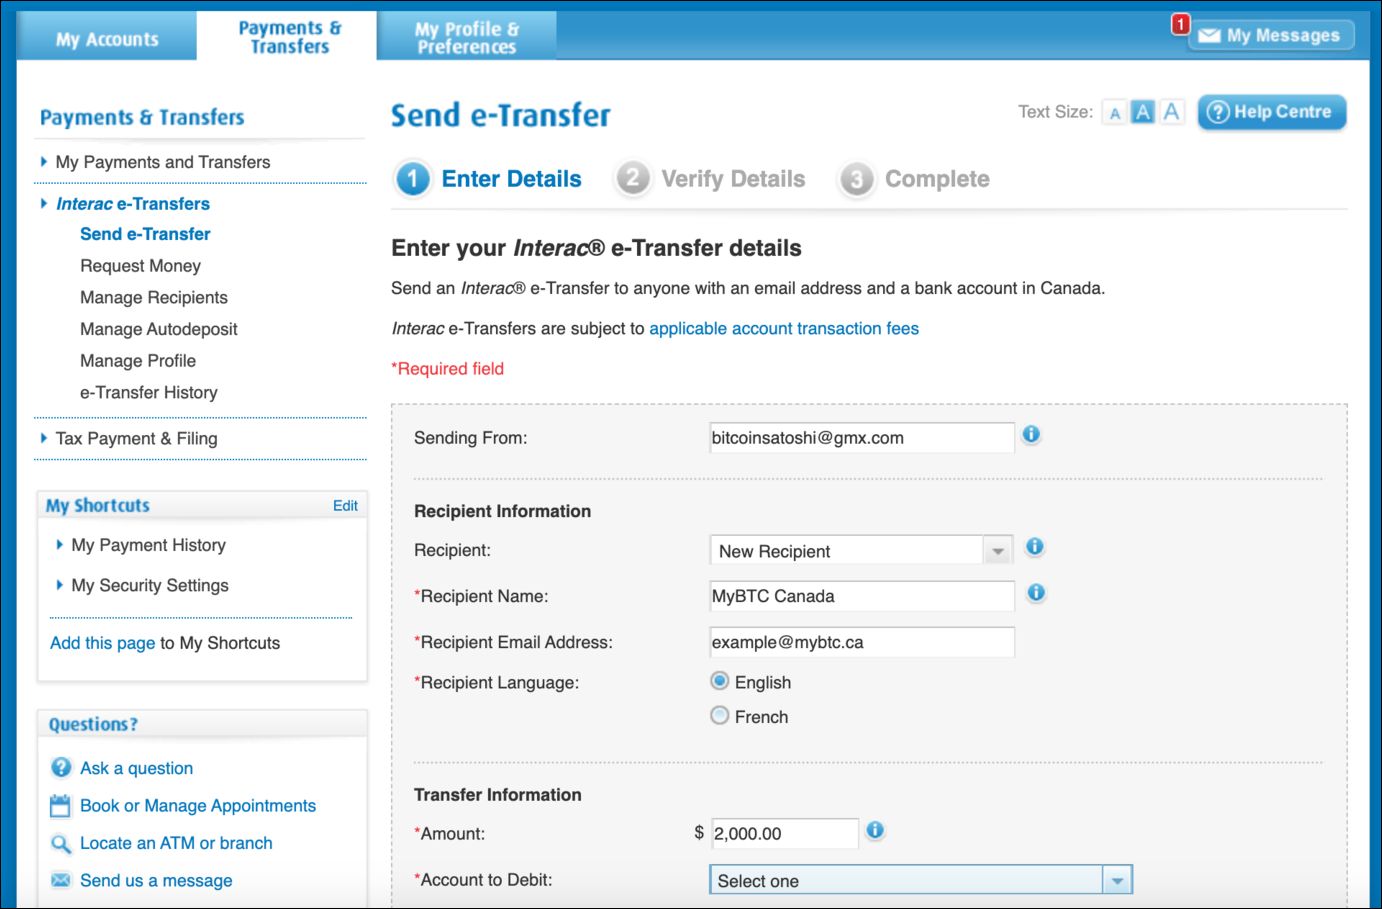Switch to the My Accounts tab
The height and width of the screenshot is (909, 1382).
click(x=107, y=39)
